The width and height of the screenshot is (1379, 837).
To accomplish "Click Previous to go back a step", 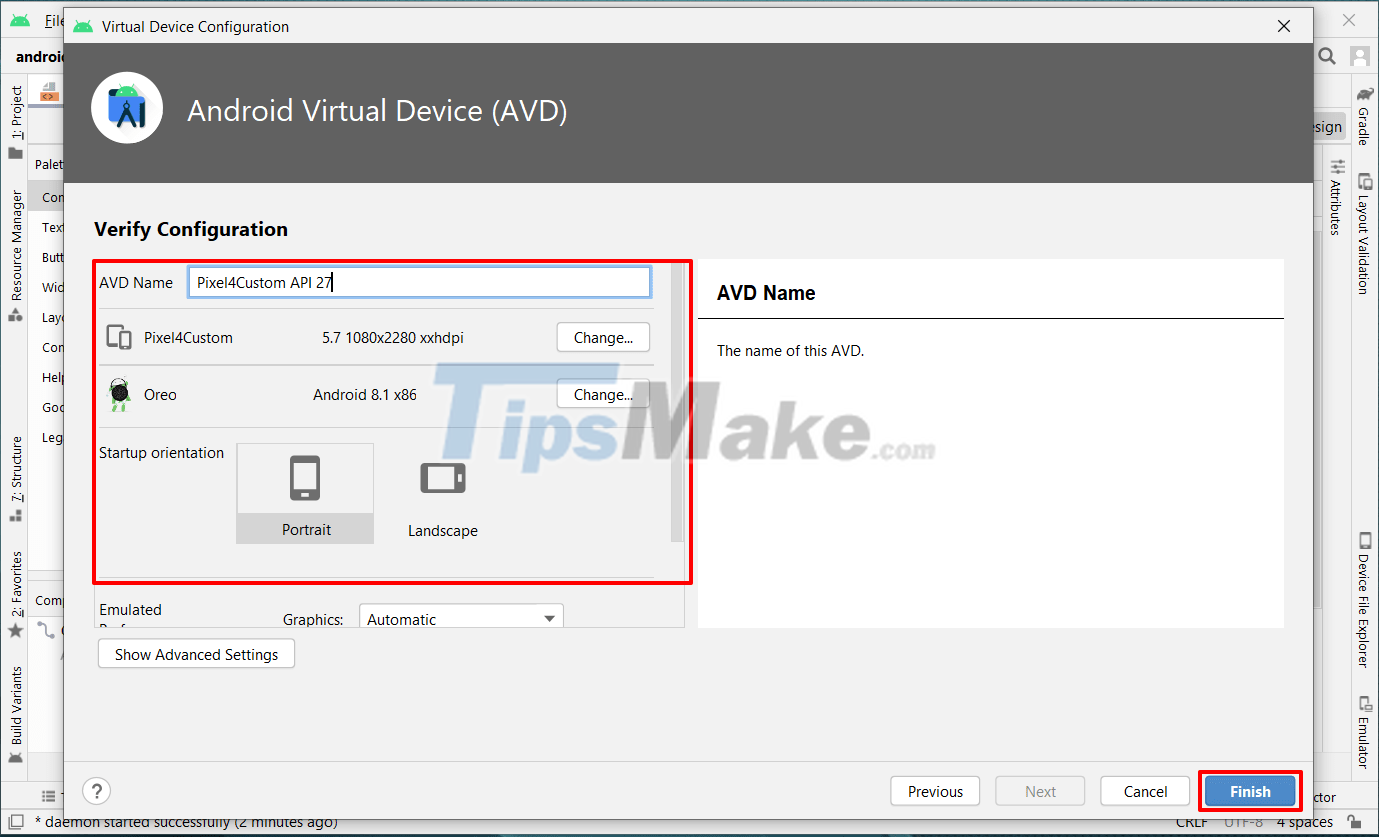I will coord(934,790).
